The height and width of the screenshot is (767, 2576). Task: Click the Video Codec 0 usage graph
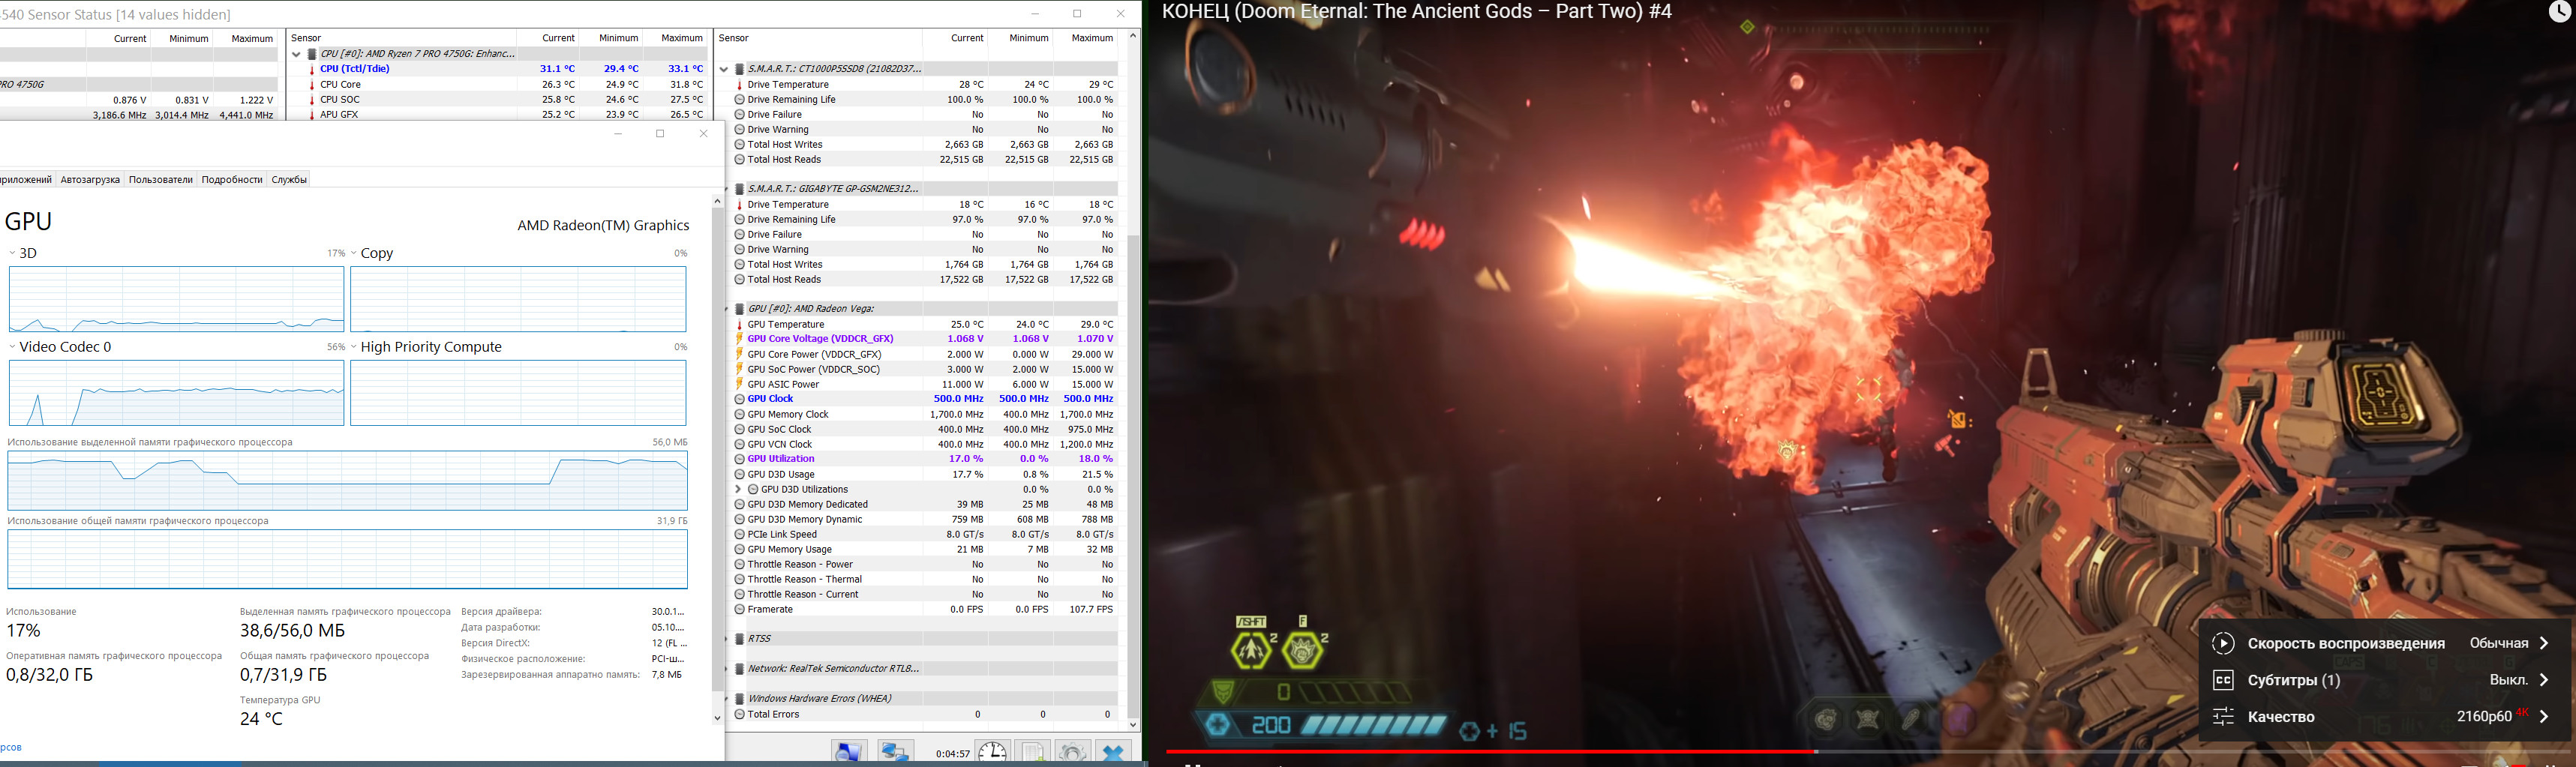(x=176, y=393)
